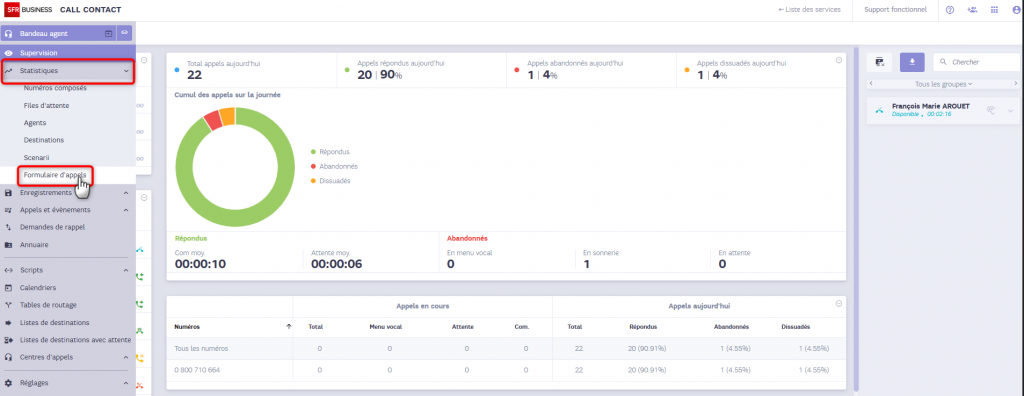Click the Disponible status of François Marie AROUET
This screenshot has height=396, width=1024.
pyautogui.click(x=904, y=114)
